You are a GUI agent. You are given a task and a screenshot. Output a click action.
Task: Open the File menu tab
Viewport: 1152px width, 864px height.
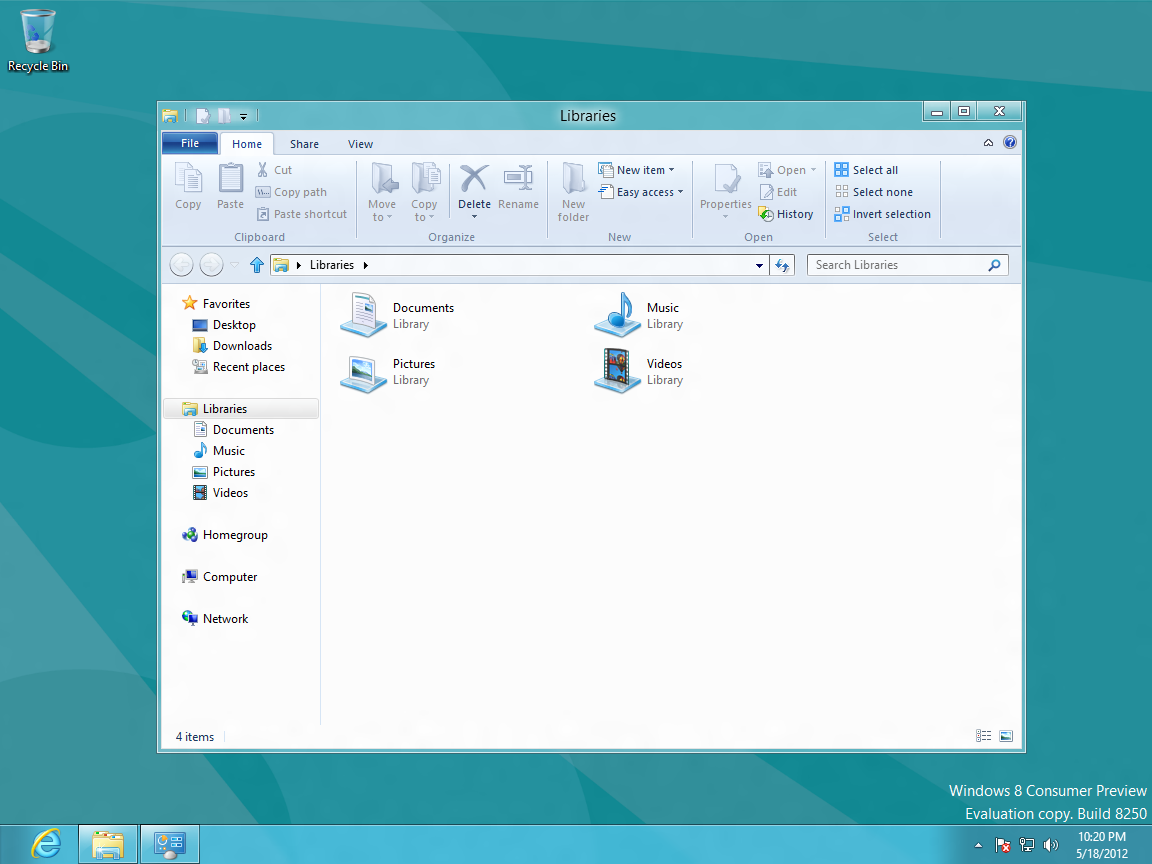(x=190, y=143)
